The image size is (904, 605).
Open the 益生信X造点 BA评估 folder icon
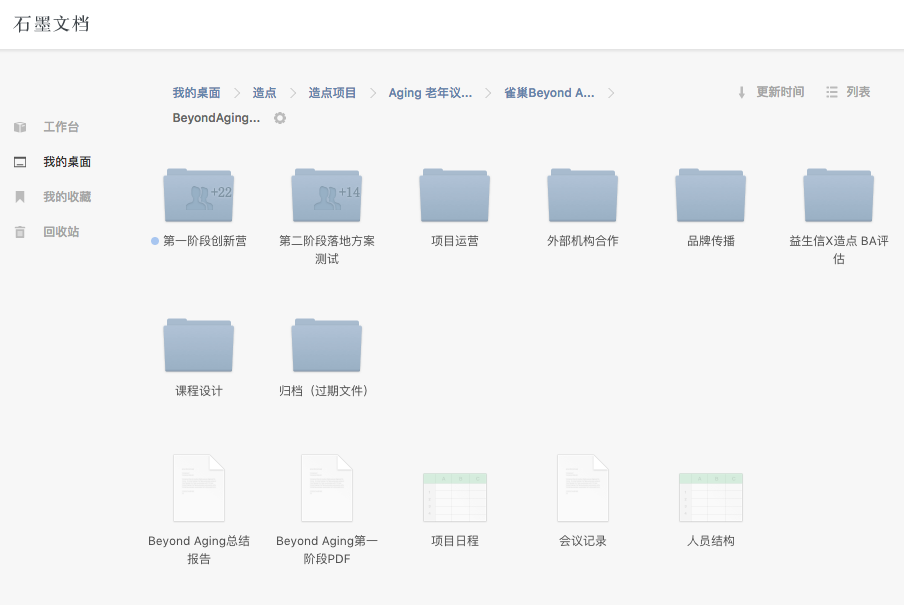[x=838, y=195]
